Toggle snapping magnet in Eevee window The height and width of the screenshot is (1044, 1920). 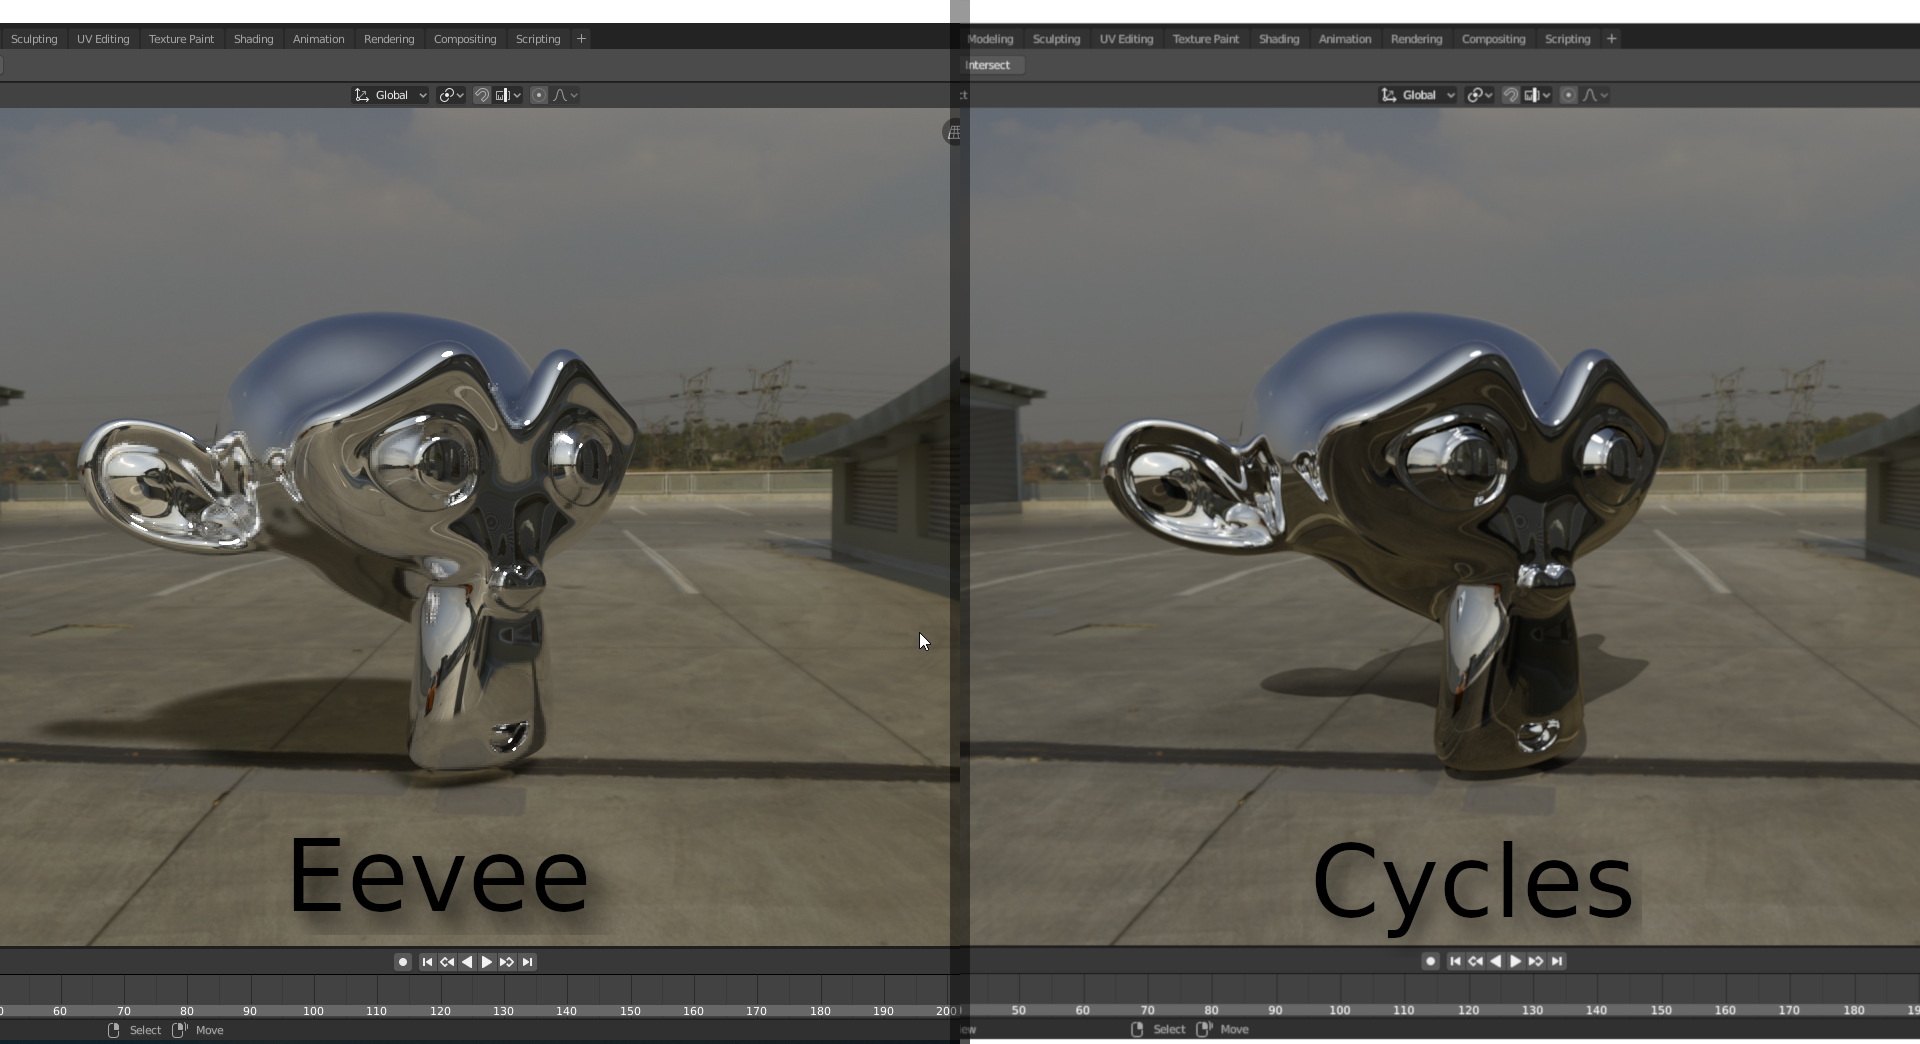(482, 95)
